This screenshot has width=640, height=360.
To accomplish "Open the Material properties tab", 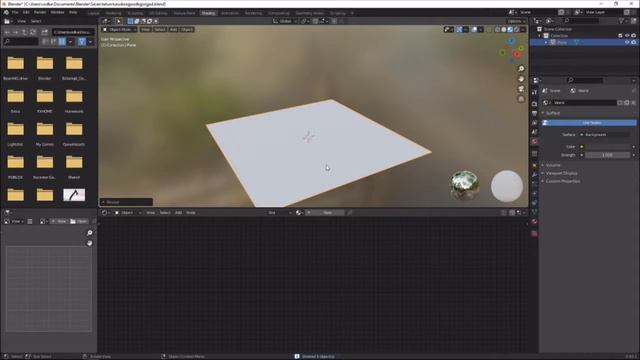I will pyautogui.click(x=534, y=222).
